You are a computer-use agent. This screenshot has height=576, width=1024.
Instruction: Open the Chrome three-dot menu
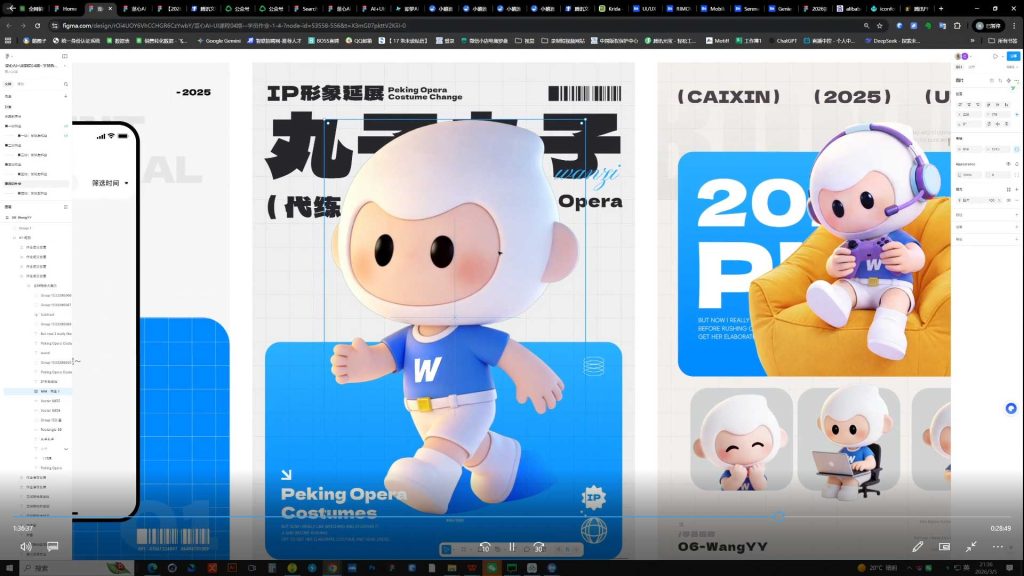pos(1016,25)
